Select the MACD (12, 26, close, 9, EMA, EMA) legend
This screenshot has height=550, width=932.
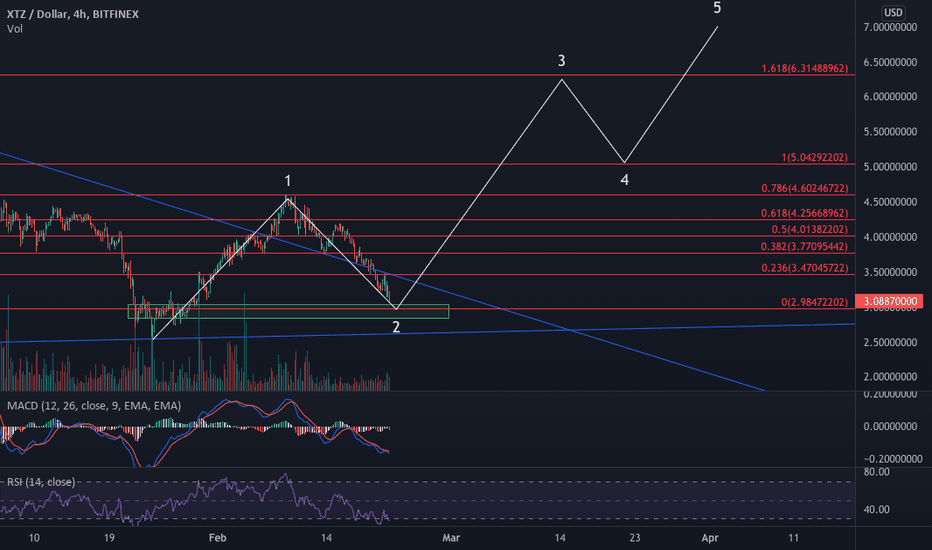click(x=94, y=406)
